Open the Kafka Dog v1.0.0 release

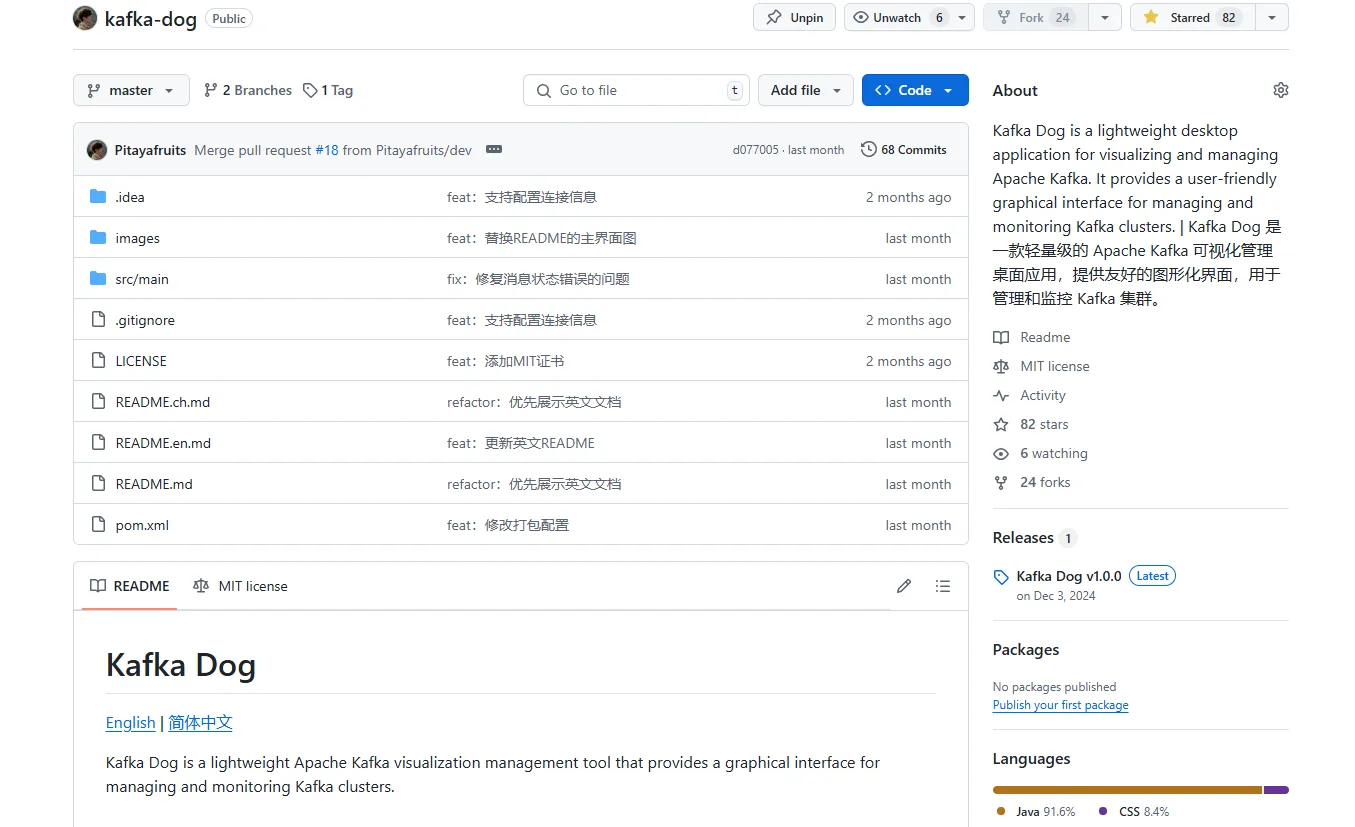[1069, 576]
